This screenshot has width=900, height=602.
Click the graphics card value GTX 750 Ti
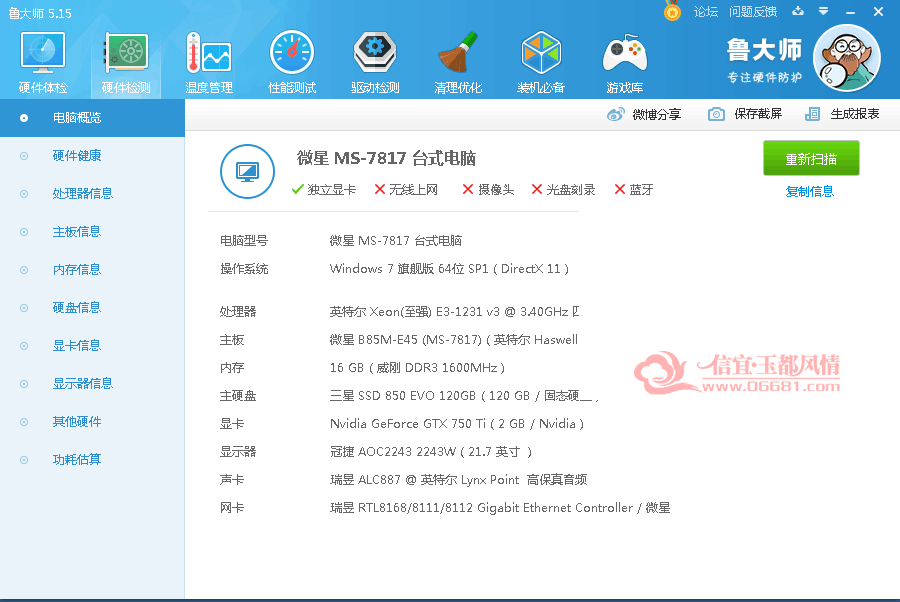(456, 424)
